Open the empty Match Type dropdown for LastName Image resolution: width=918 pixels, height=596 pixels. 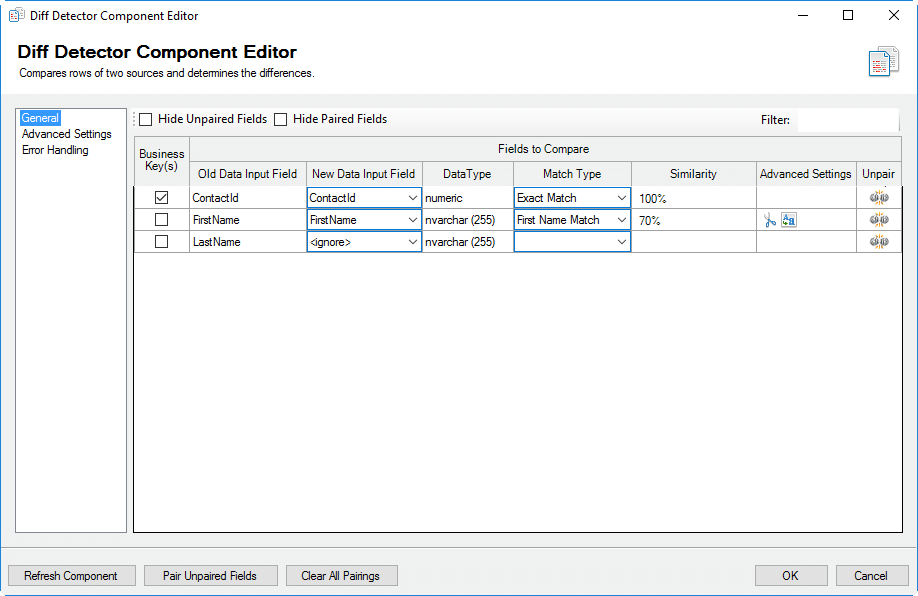[x=624, y=241]
